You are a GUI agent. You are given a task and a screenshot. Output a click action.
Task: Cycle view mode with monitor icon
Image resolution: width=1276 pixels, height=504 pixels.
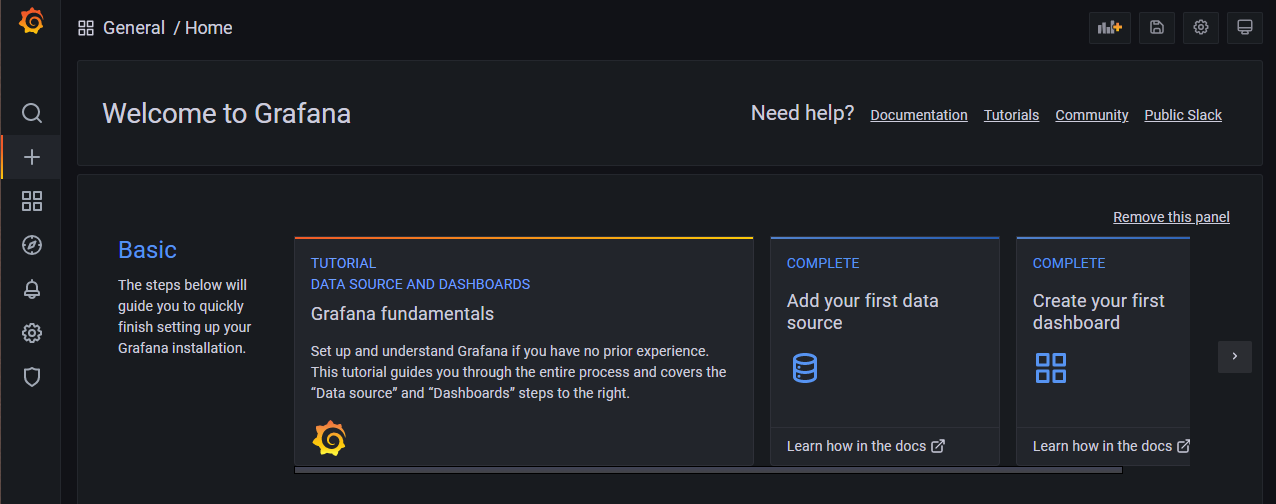pyautogui.click(x=1245, y=28)
